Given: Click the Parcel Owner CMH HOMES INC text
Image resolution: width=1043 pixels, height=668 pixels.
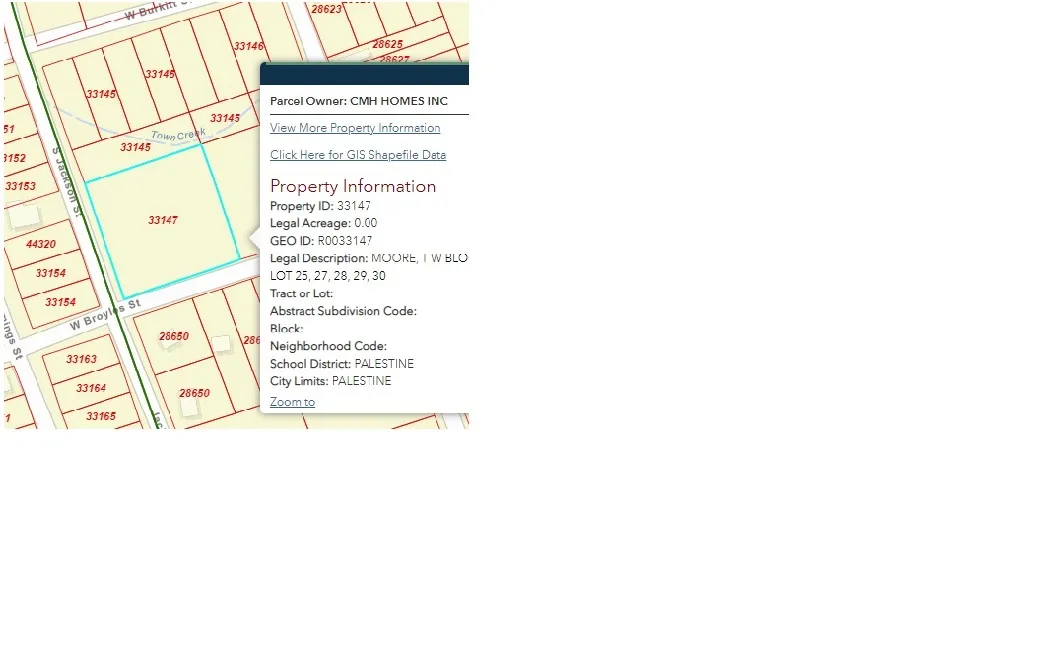Looking at the screenshot, I should pyautogui.click(x=358, y=101).
